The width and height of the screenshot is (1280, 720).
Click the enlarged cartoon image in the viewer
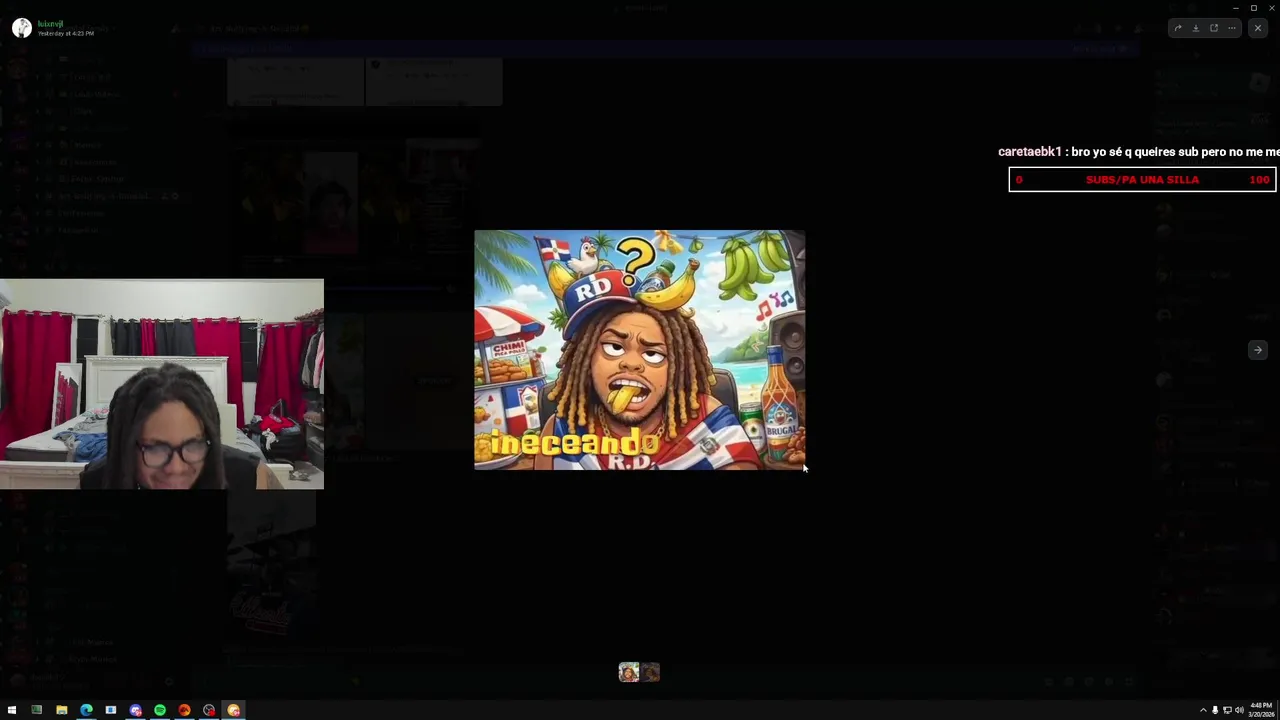click(x=639, y=350)
